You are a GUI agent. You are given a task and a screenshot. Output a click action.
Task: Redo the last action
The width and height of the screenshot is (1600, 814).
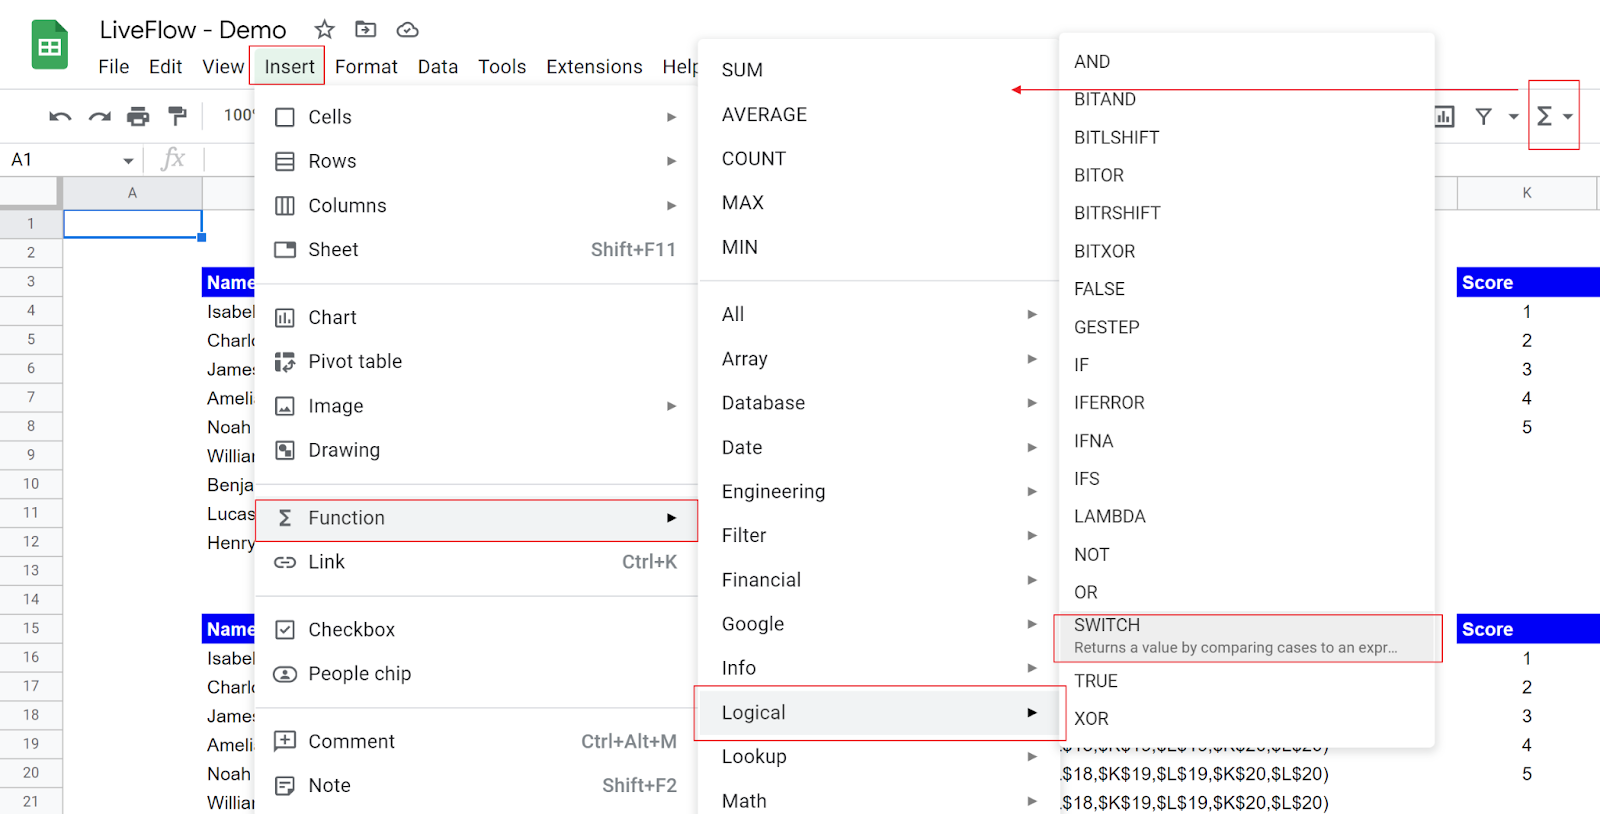tap(99, 117)
